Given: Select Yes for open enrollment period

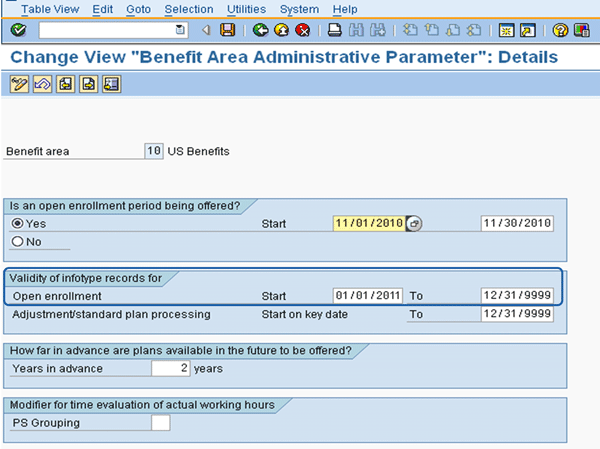Looking at the screenshot, I should (x=17, y=224).
